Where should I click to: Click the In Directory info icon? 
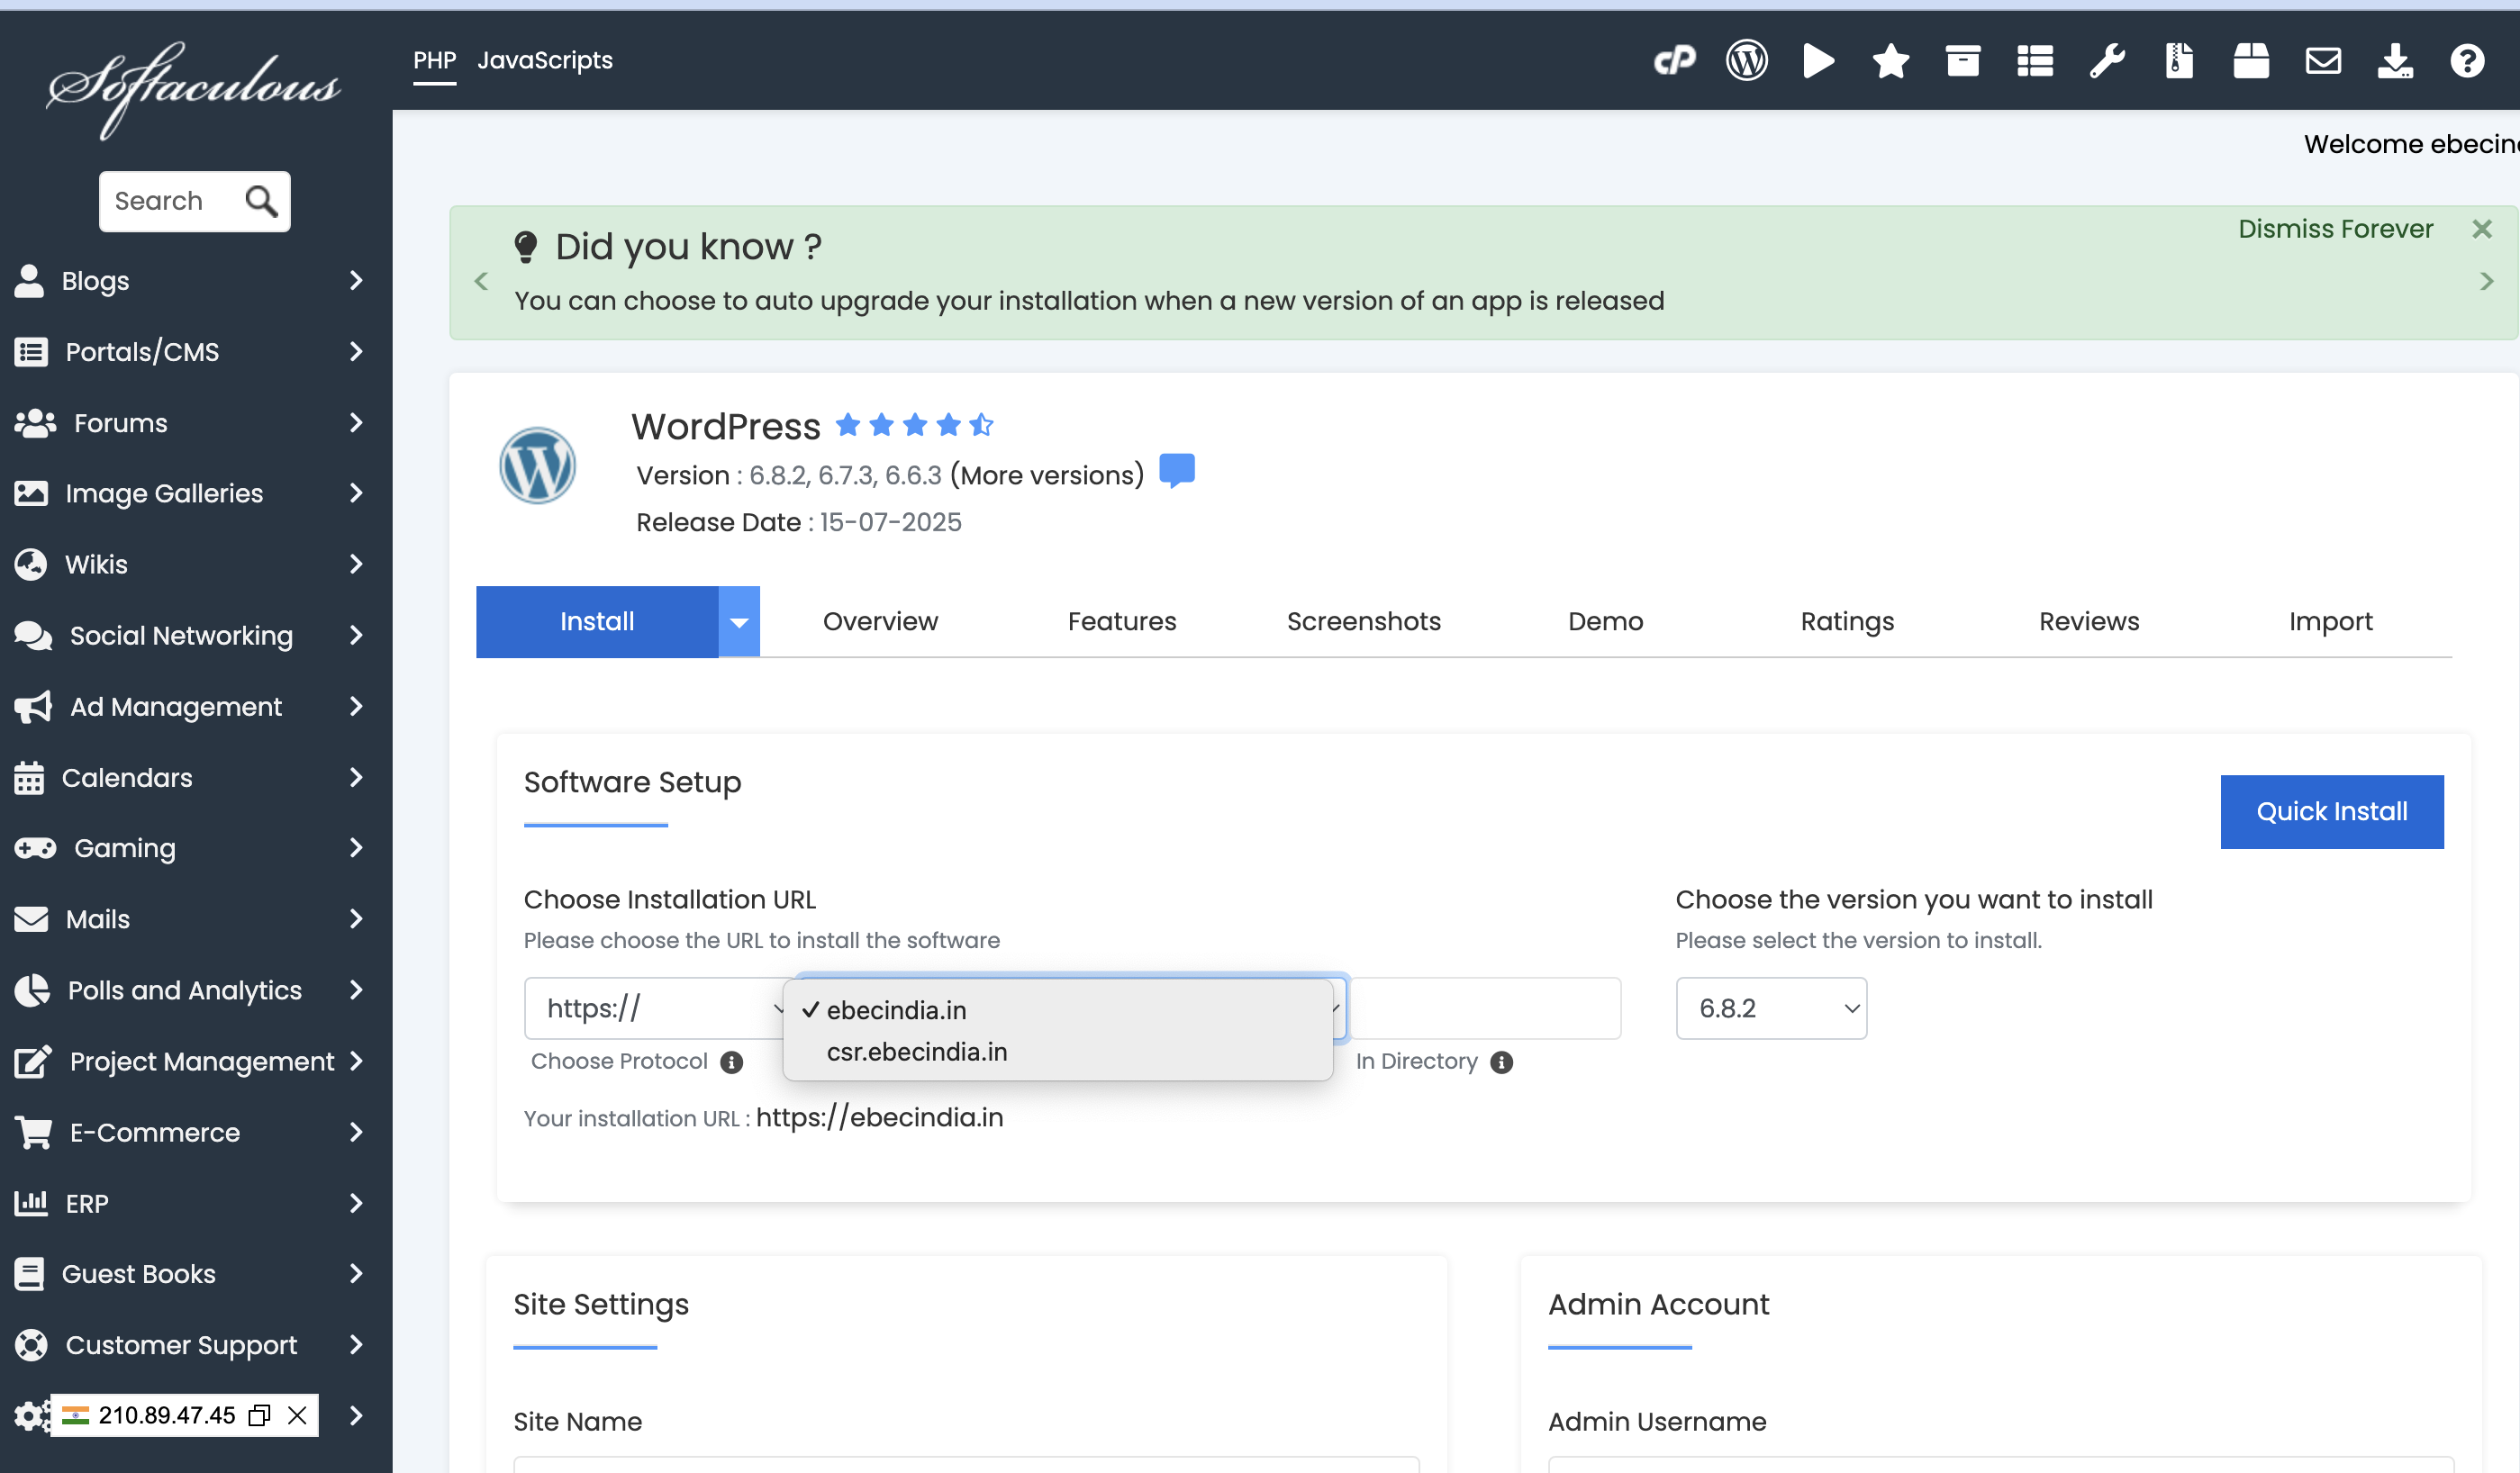1501,1062
